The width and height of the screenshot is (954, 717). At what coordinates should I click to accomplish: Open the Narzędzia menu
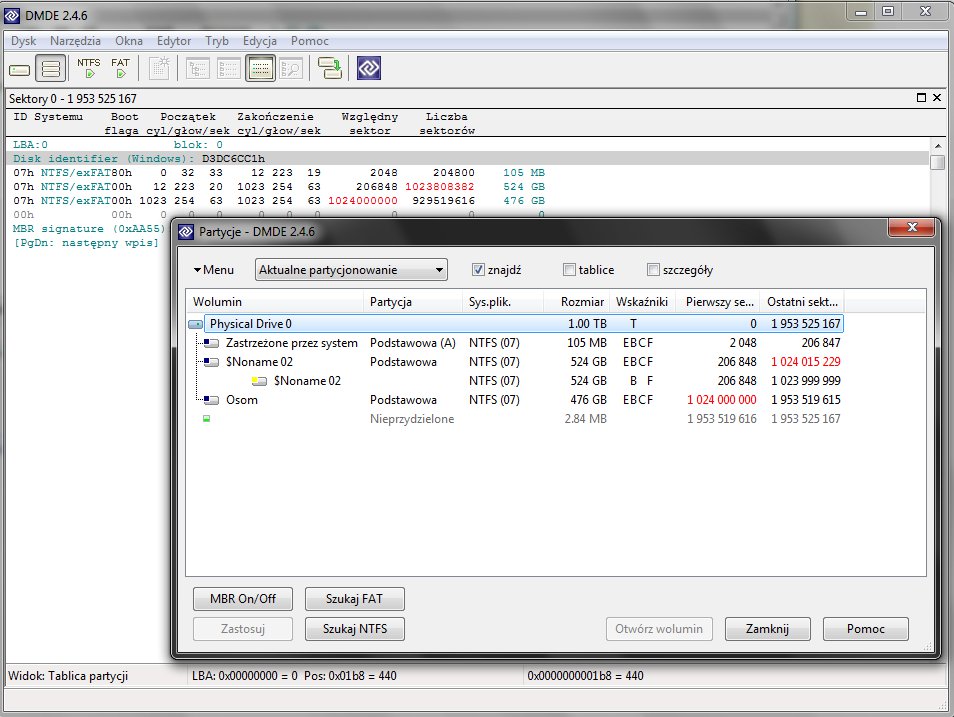coord(75,41)
